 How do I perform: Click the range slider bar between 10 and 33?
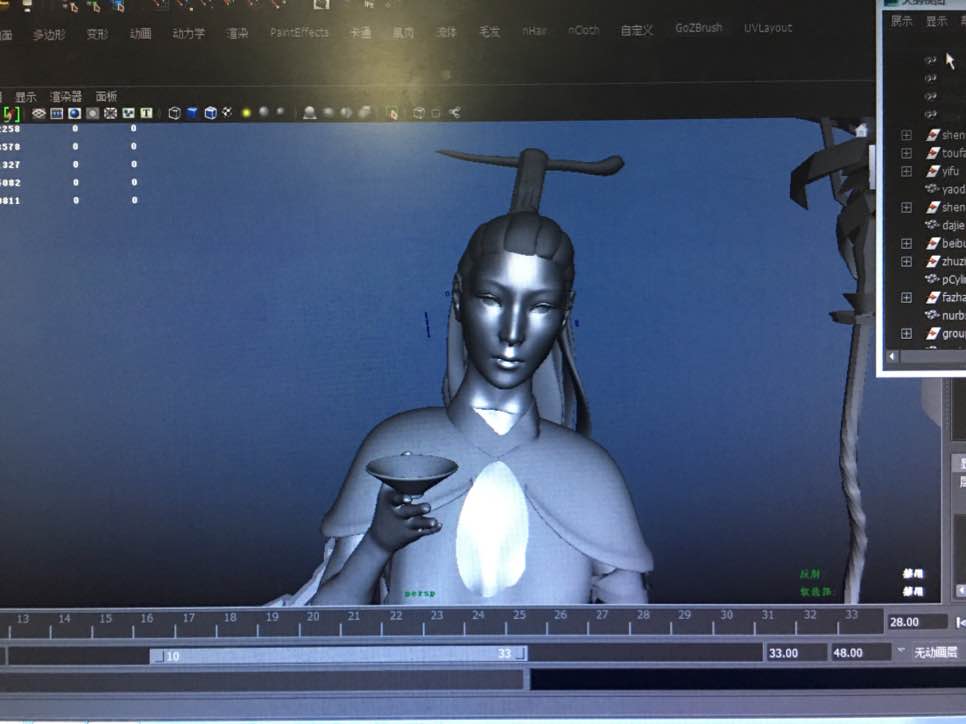338,654
